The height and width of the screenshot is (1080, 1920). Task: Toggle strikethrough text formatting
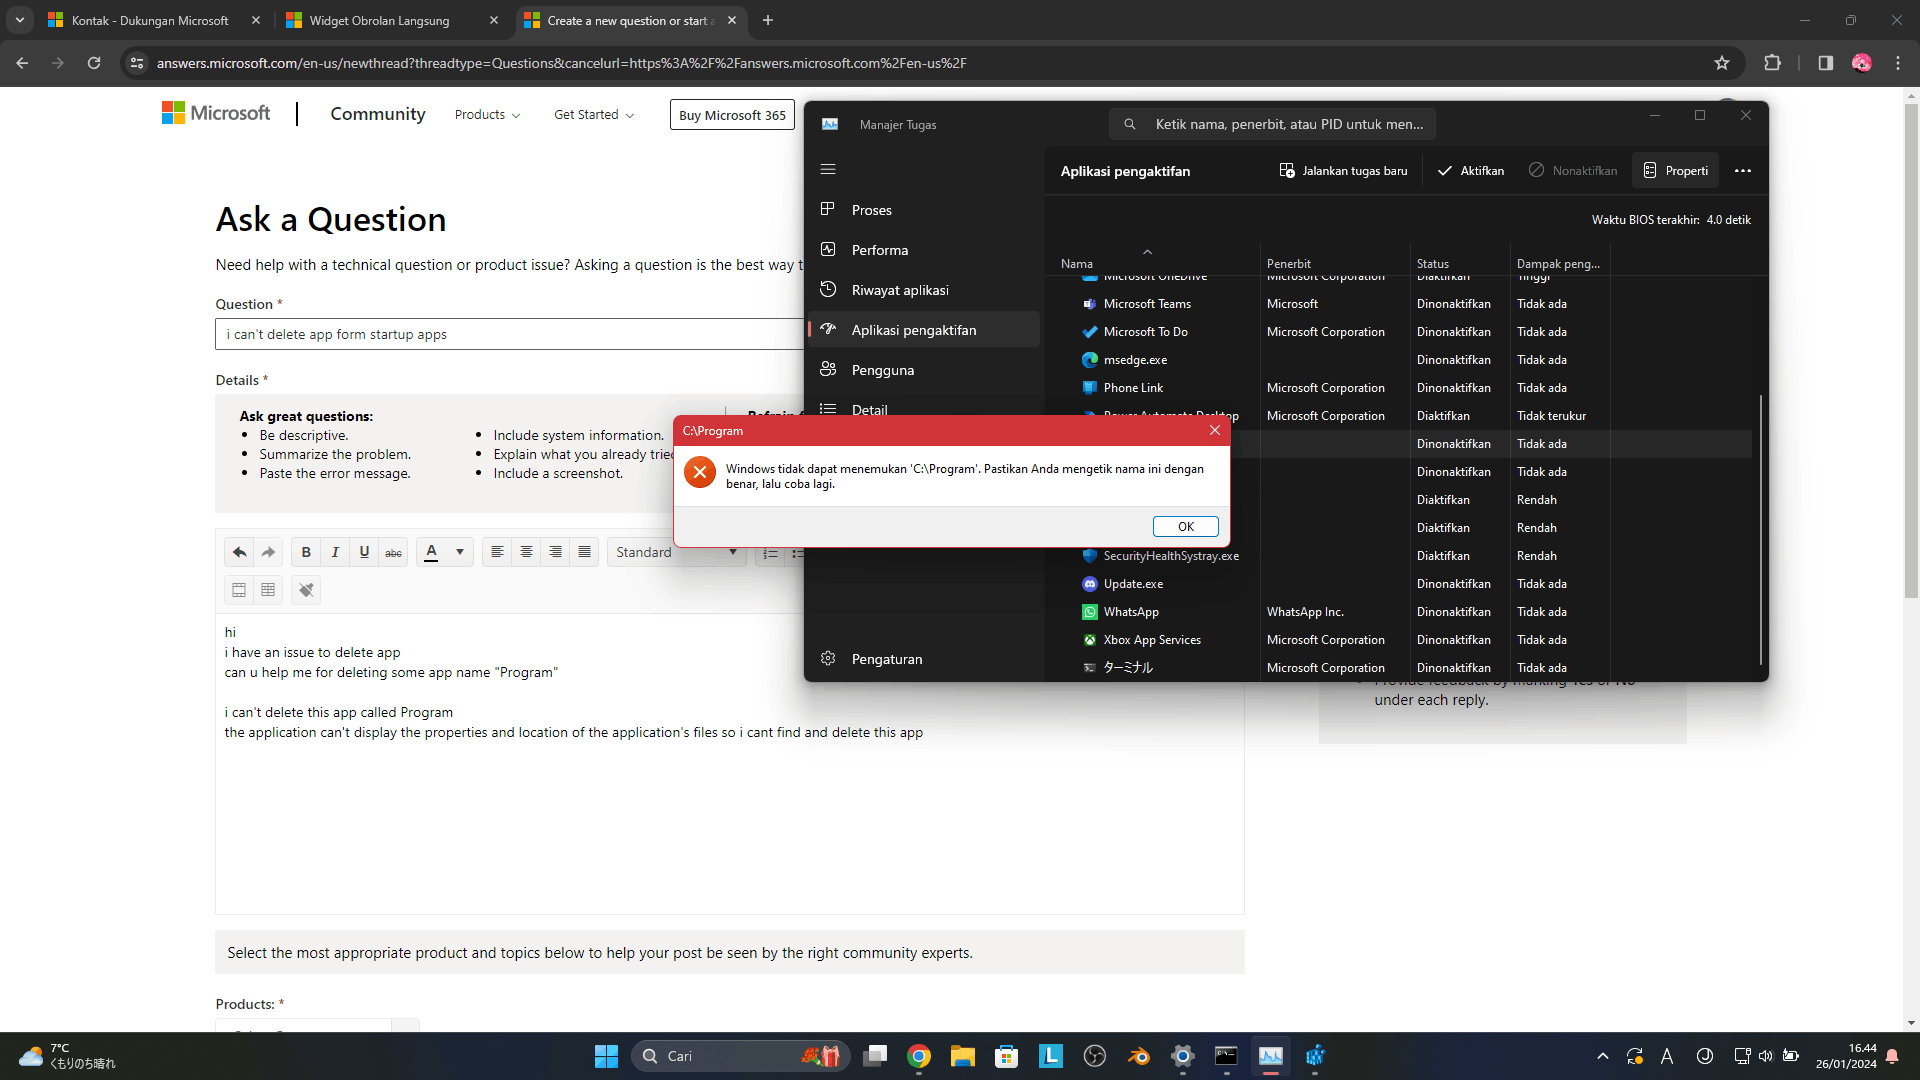click(x=394, y=552)
